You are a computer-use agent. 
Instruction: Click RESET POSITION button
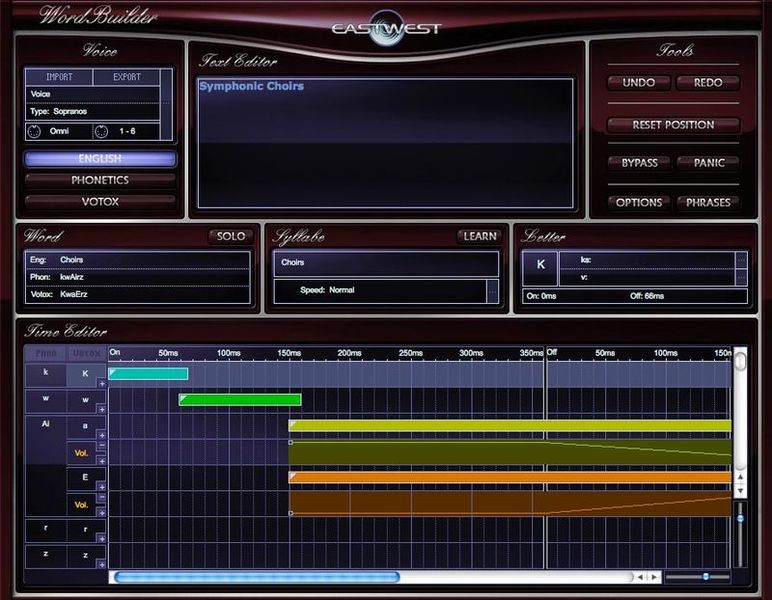pyautogui.click(x=674, y=125)
